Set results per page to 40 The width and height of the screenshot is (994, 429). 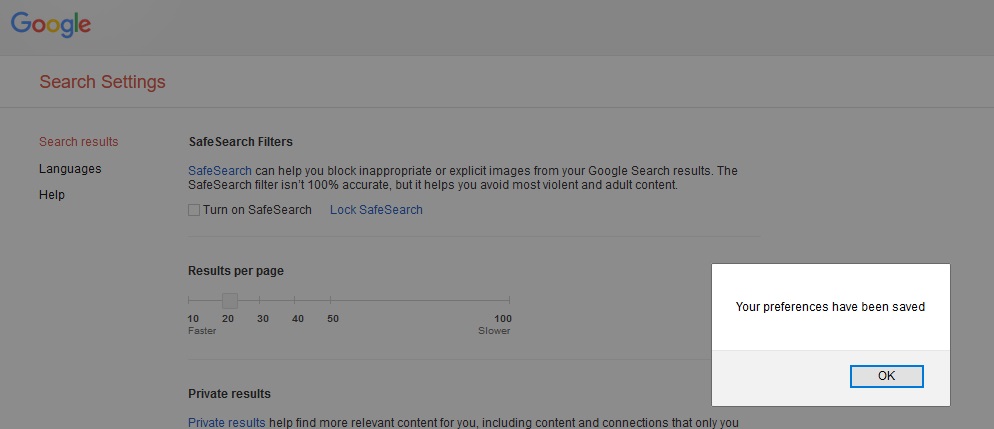tap(298, 319)
